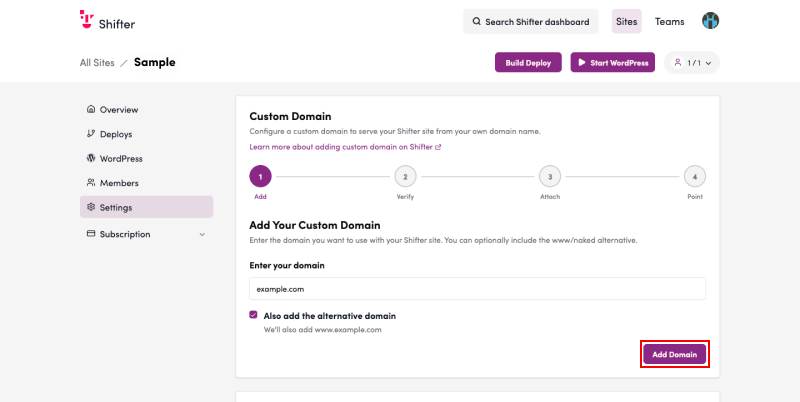This screenshot has height=402, width=800.
Task: Click the play icon on Start WordPress
Action: (582, 62)
